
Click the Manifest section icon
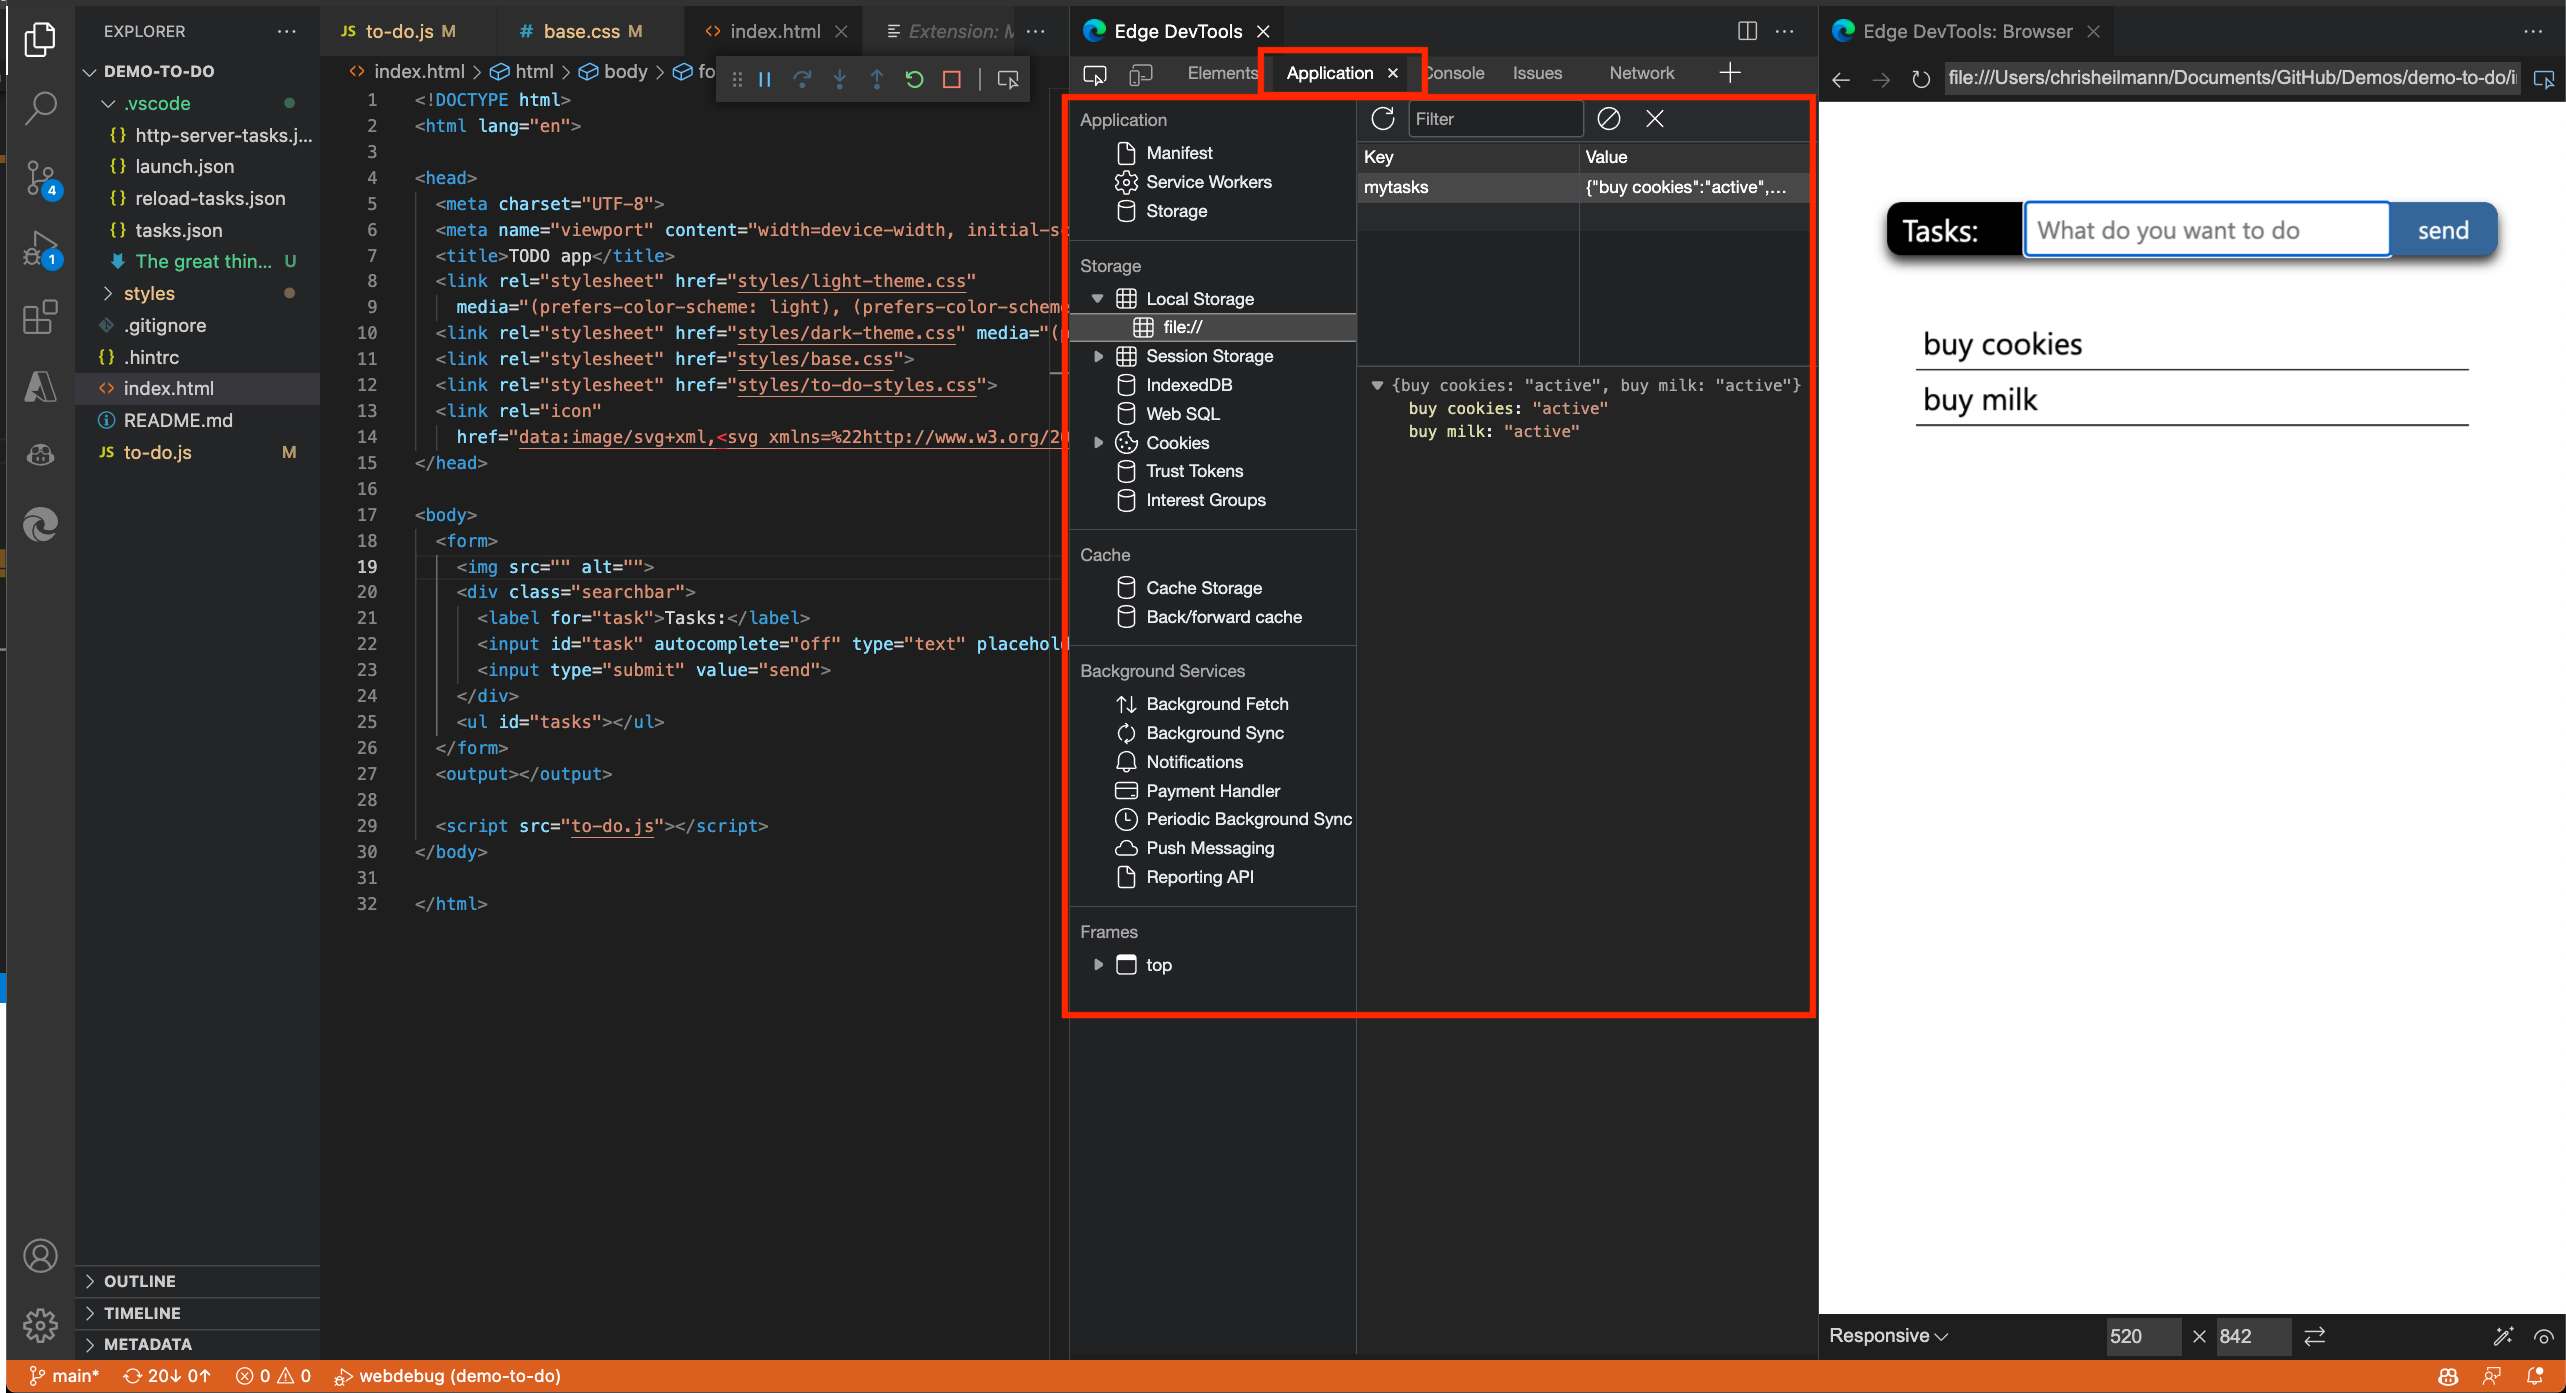point(1125,153)
